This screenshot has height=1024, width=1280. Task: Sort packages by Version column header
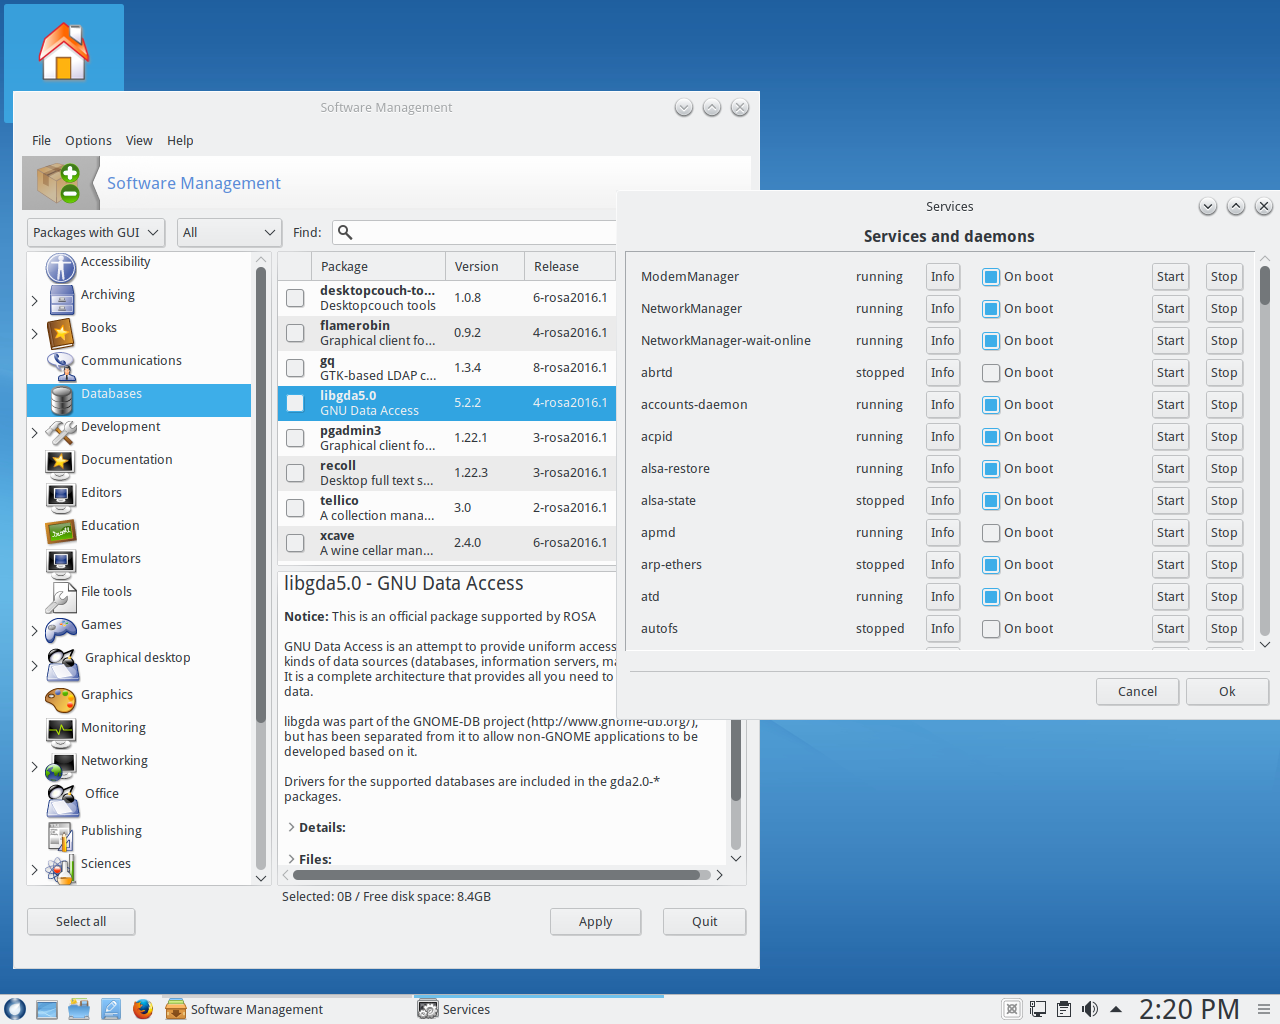click(485, 267)
